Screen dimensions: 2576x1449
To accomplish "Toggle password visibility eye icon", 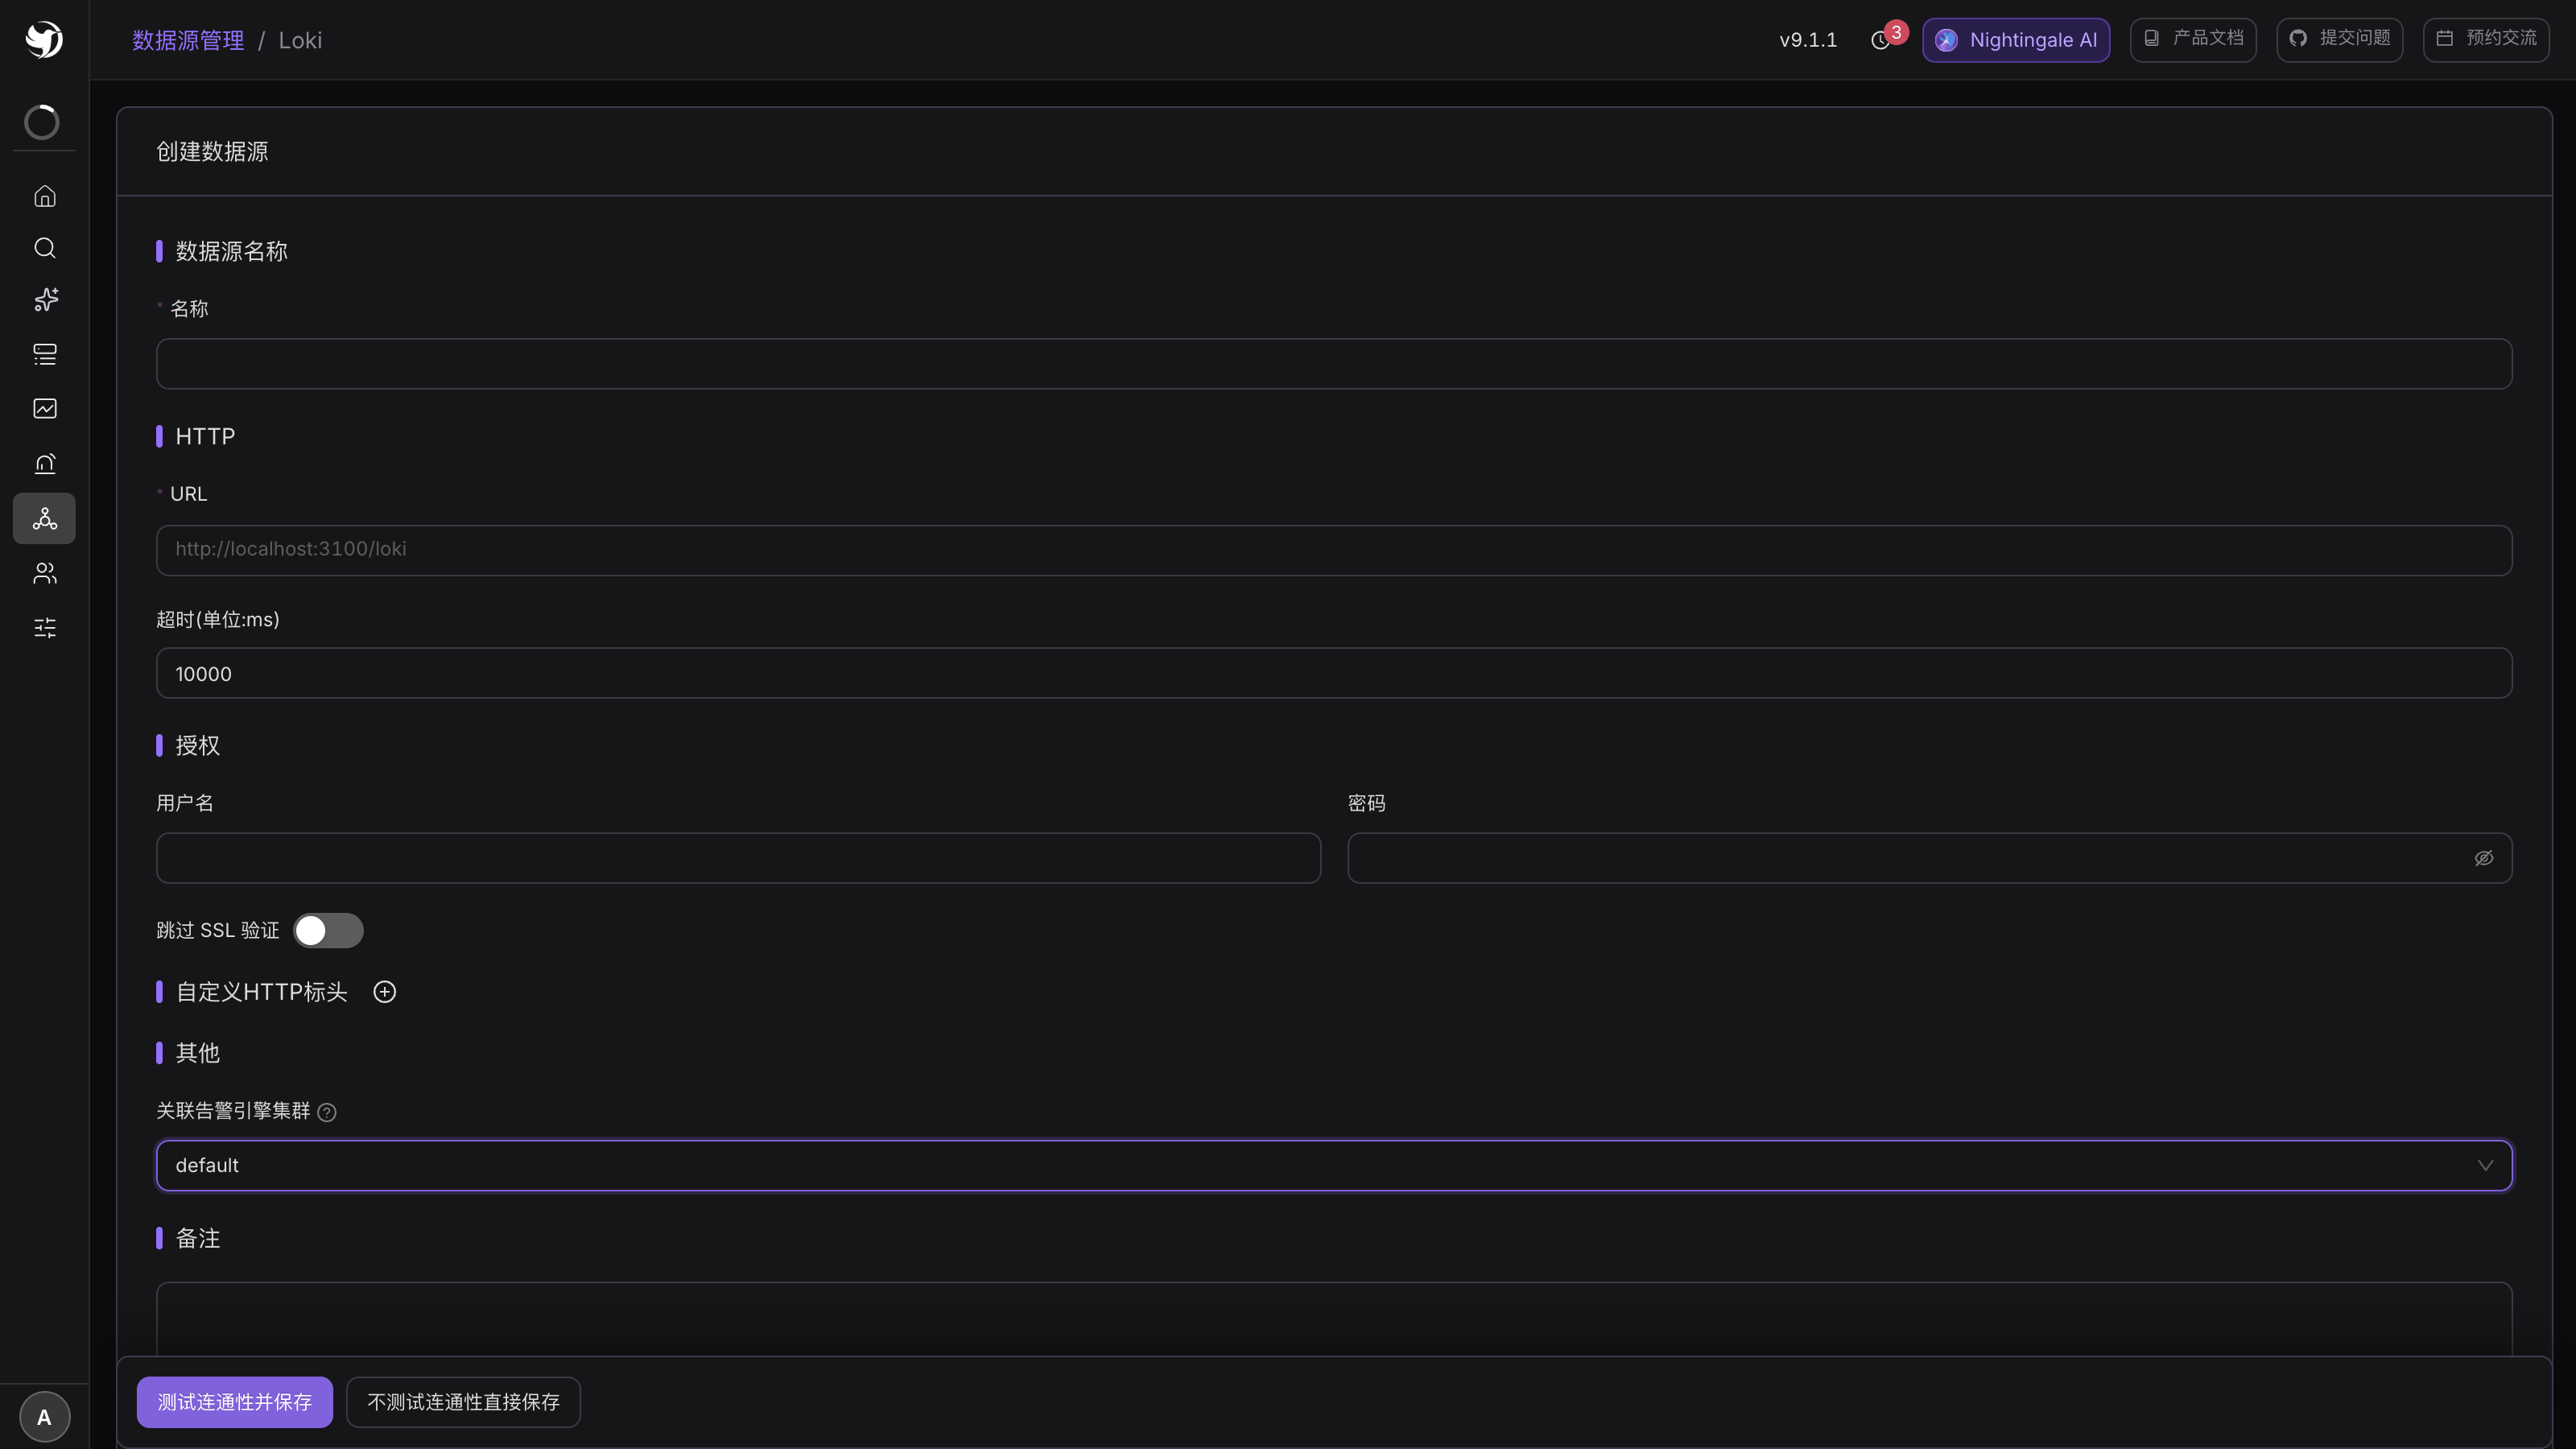I will click(x=2484, y=858).
